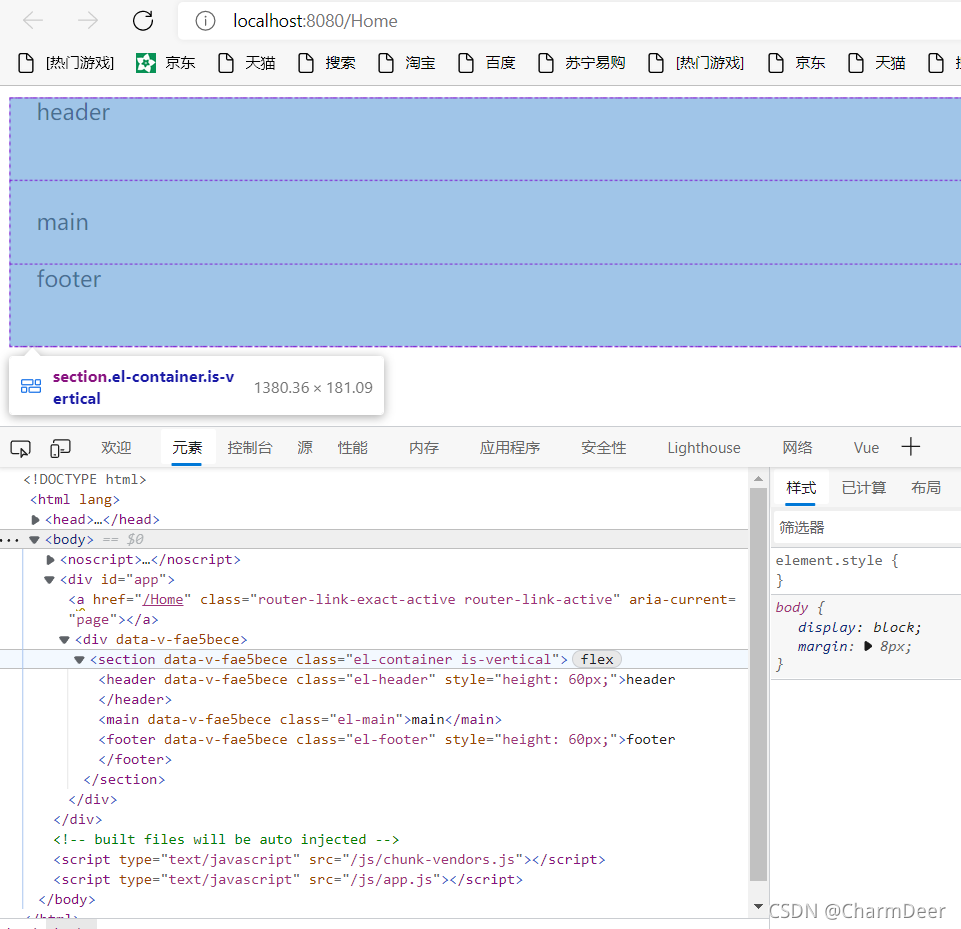961x929 pixels.
Task: Select the header el-header DOM line
Action: [x=387, y=680]
